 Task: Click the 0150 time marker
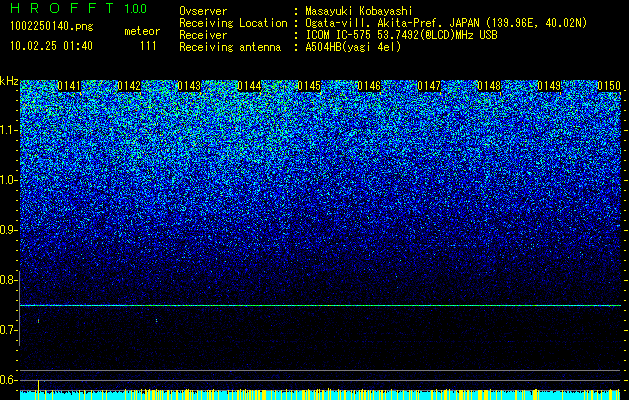[x=609, y=86]
